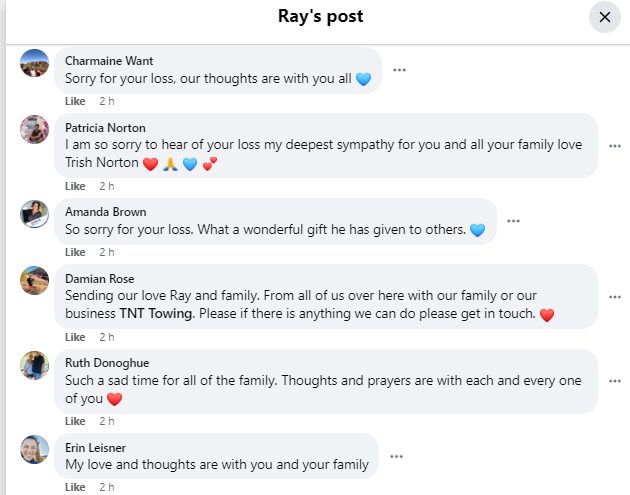Screen dimensions: 630x495
Task: Show options for Ruth Donoghue's comment
Action: 615,382
